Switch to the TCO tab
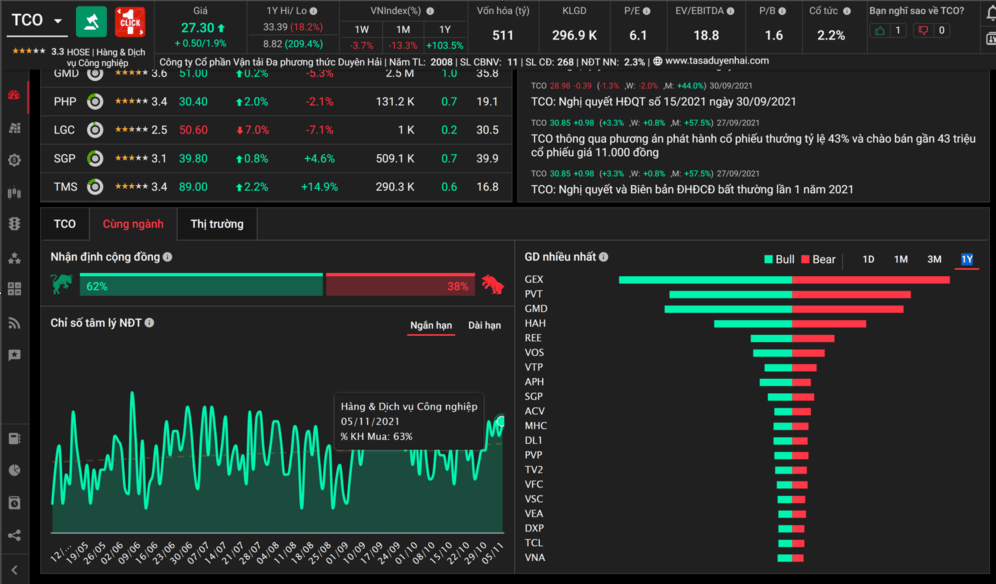 pyautogui.click(x=65, y=224)
